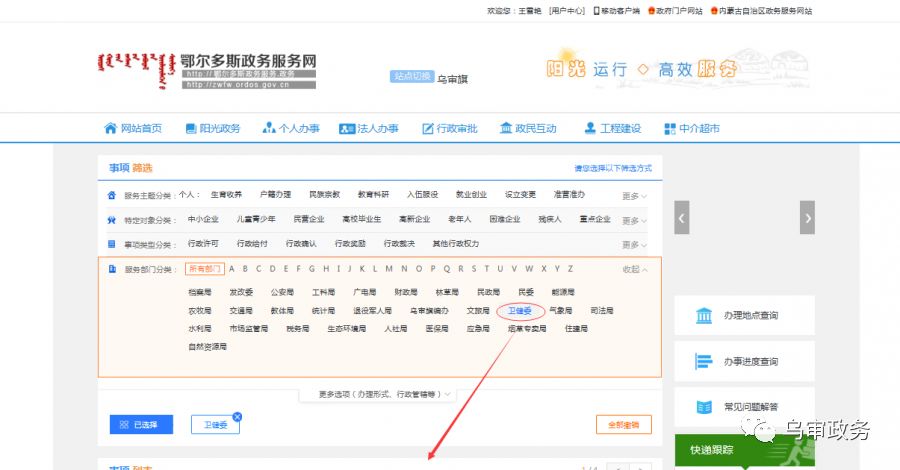Viewport: 900px width, 470px height.
Task: Visit 内蒙古自治区政务服务网站 link
Action: click(x=761, y=11)
